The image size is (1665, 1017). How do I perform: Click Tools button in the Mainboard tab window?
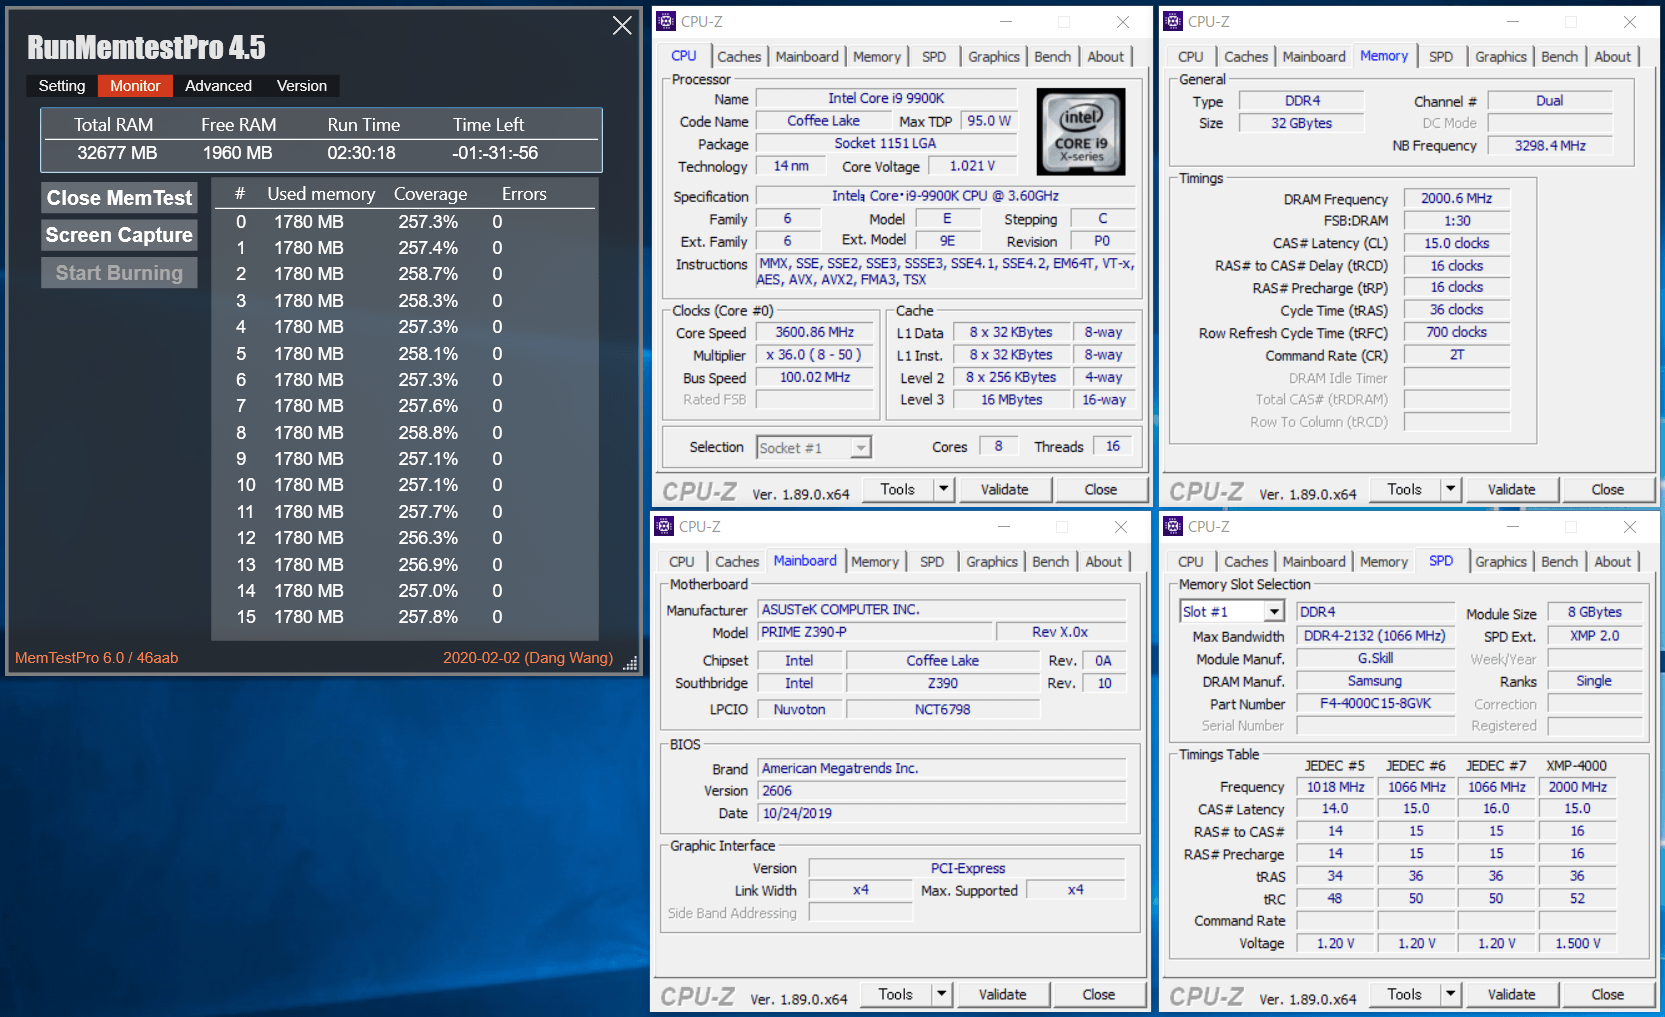pyautogui.click(x=895, y=994)
